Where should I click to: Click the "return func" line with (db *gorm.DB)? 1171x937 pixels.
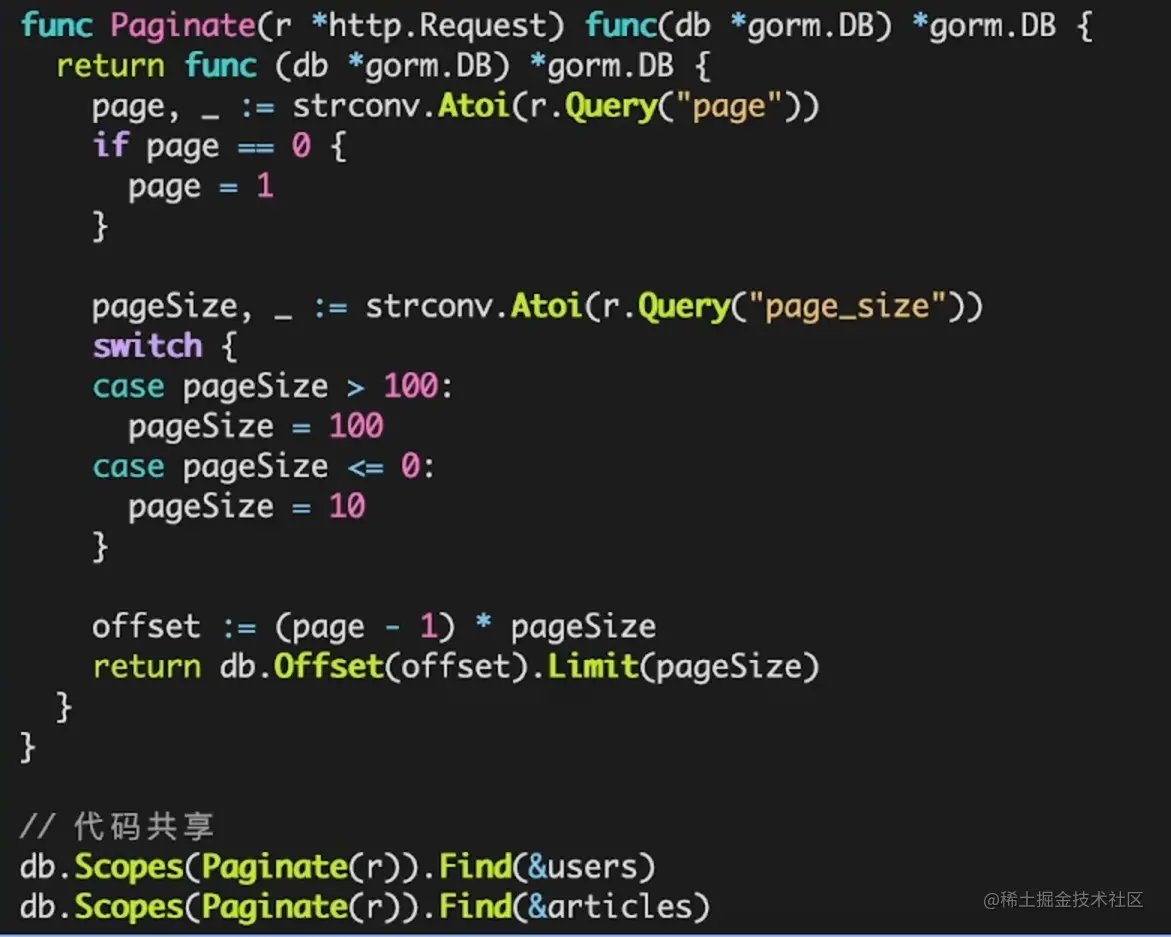[383, 66]
